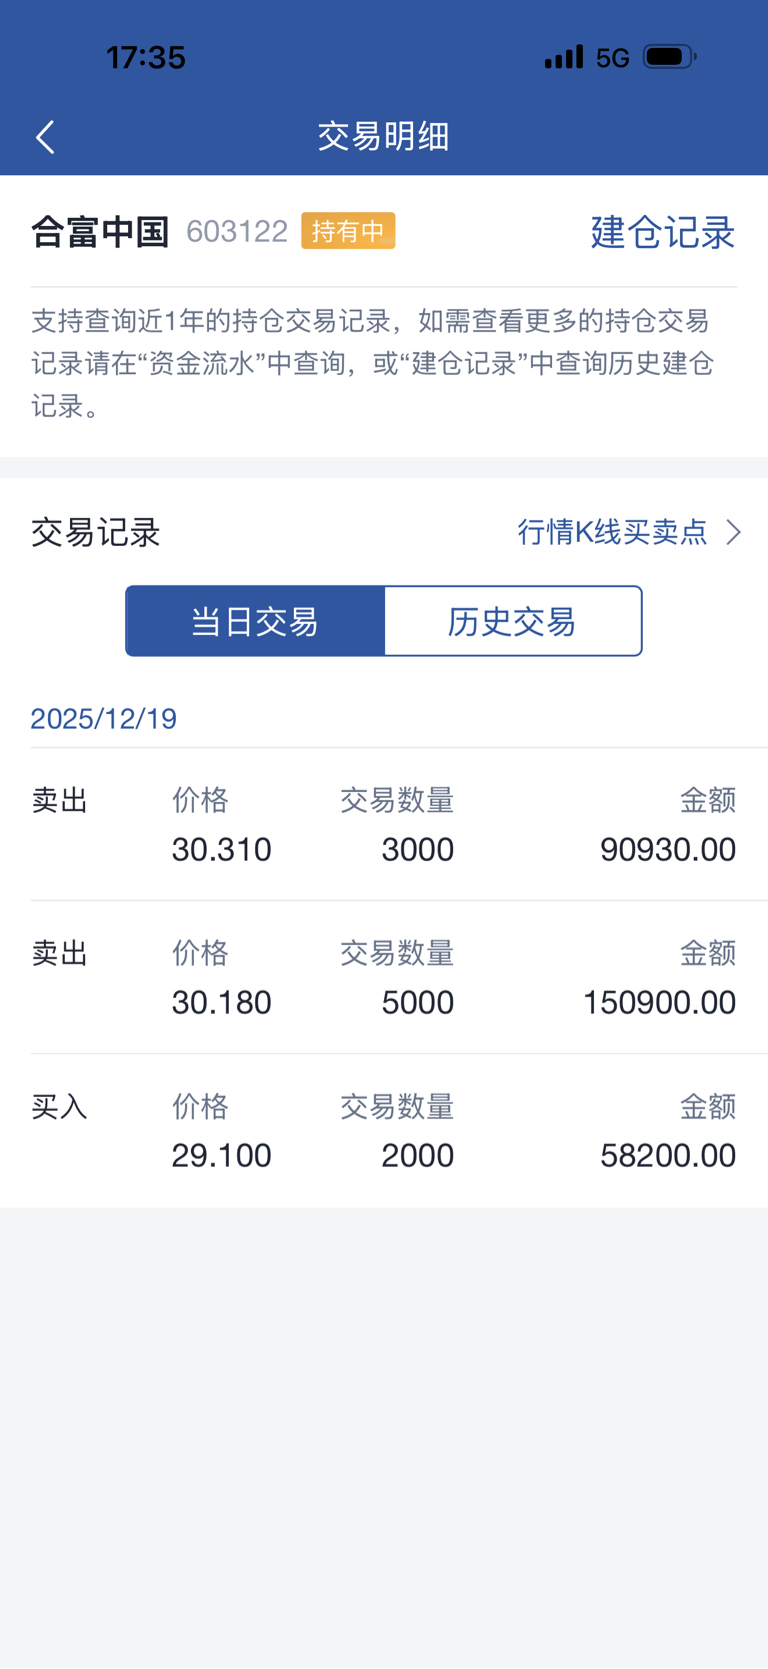Open the sell record at price 30.310

pyautogui.click(x=384, y=825)
